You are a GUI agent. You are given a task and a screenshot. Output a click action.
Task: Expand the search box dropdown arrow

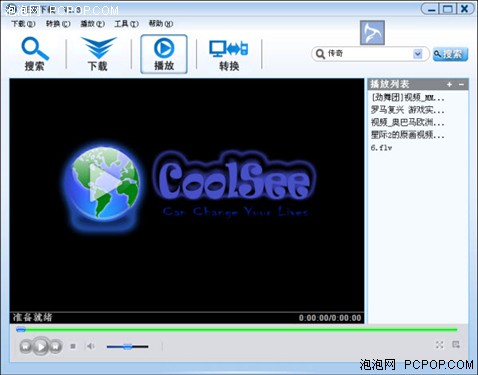coord(417,54)
